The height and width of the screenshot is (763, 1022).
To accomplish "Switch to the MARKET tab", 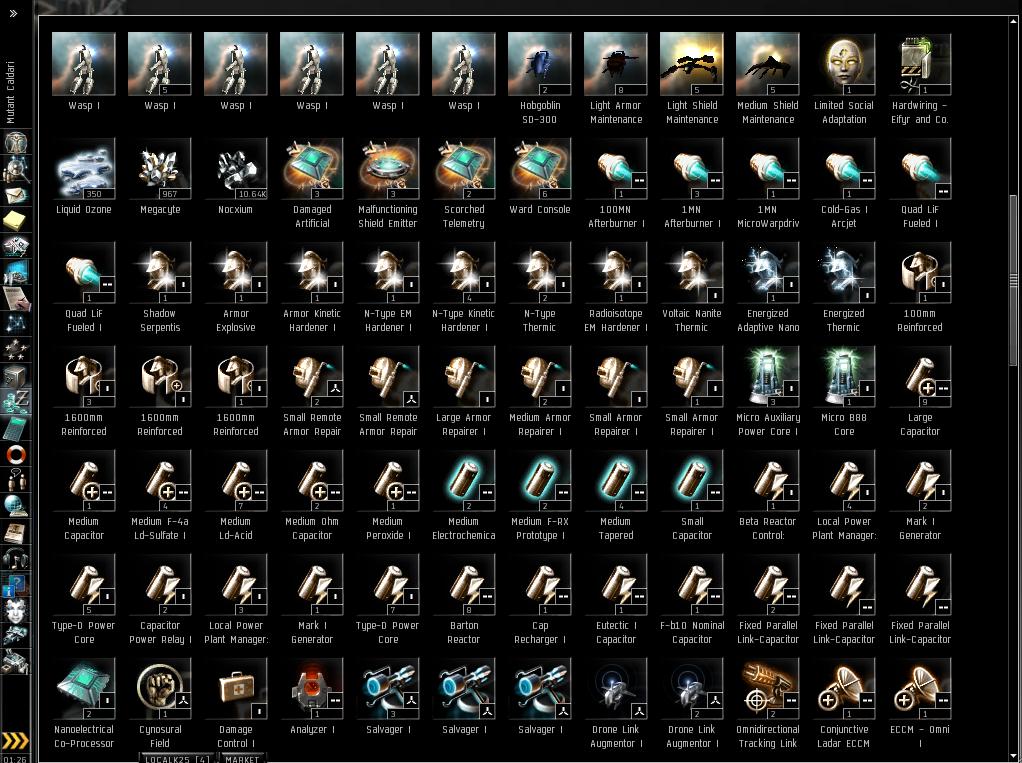I will tap(242, 758).
